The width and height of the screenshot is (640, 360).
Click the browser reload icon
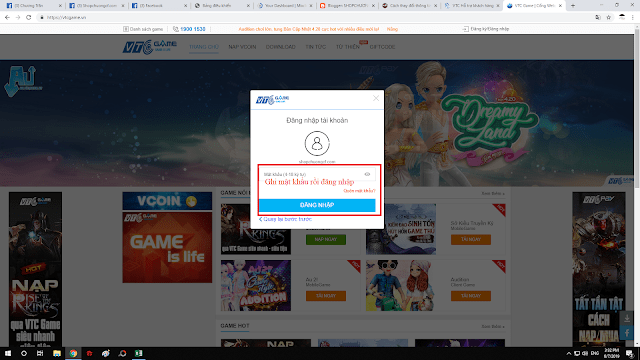(29, 17)
